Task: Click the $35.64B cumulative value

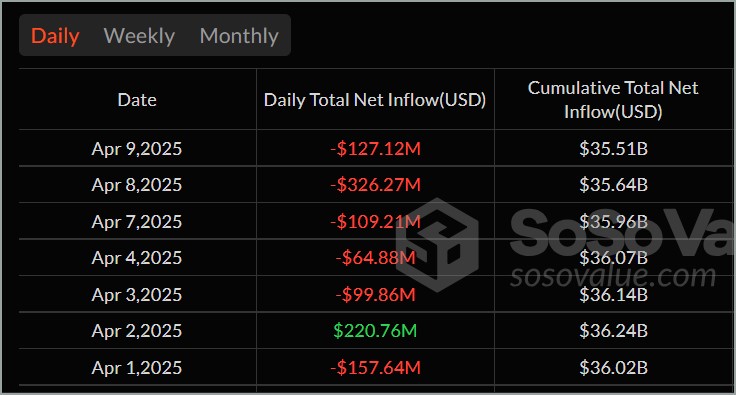Action: pos(613,185)
